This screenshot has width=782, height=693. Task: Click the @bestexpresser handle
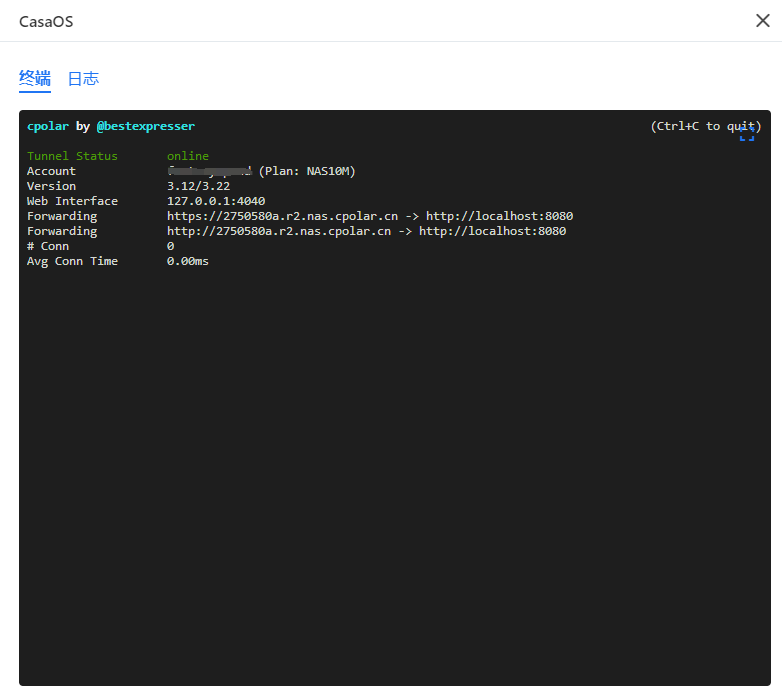[x=146, y=126]
